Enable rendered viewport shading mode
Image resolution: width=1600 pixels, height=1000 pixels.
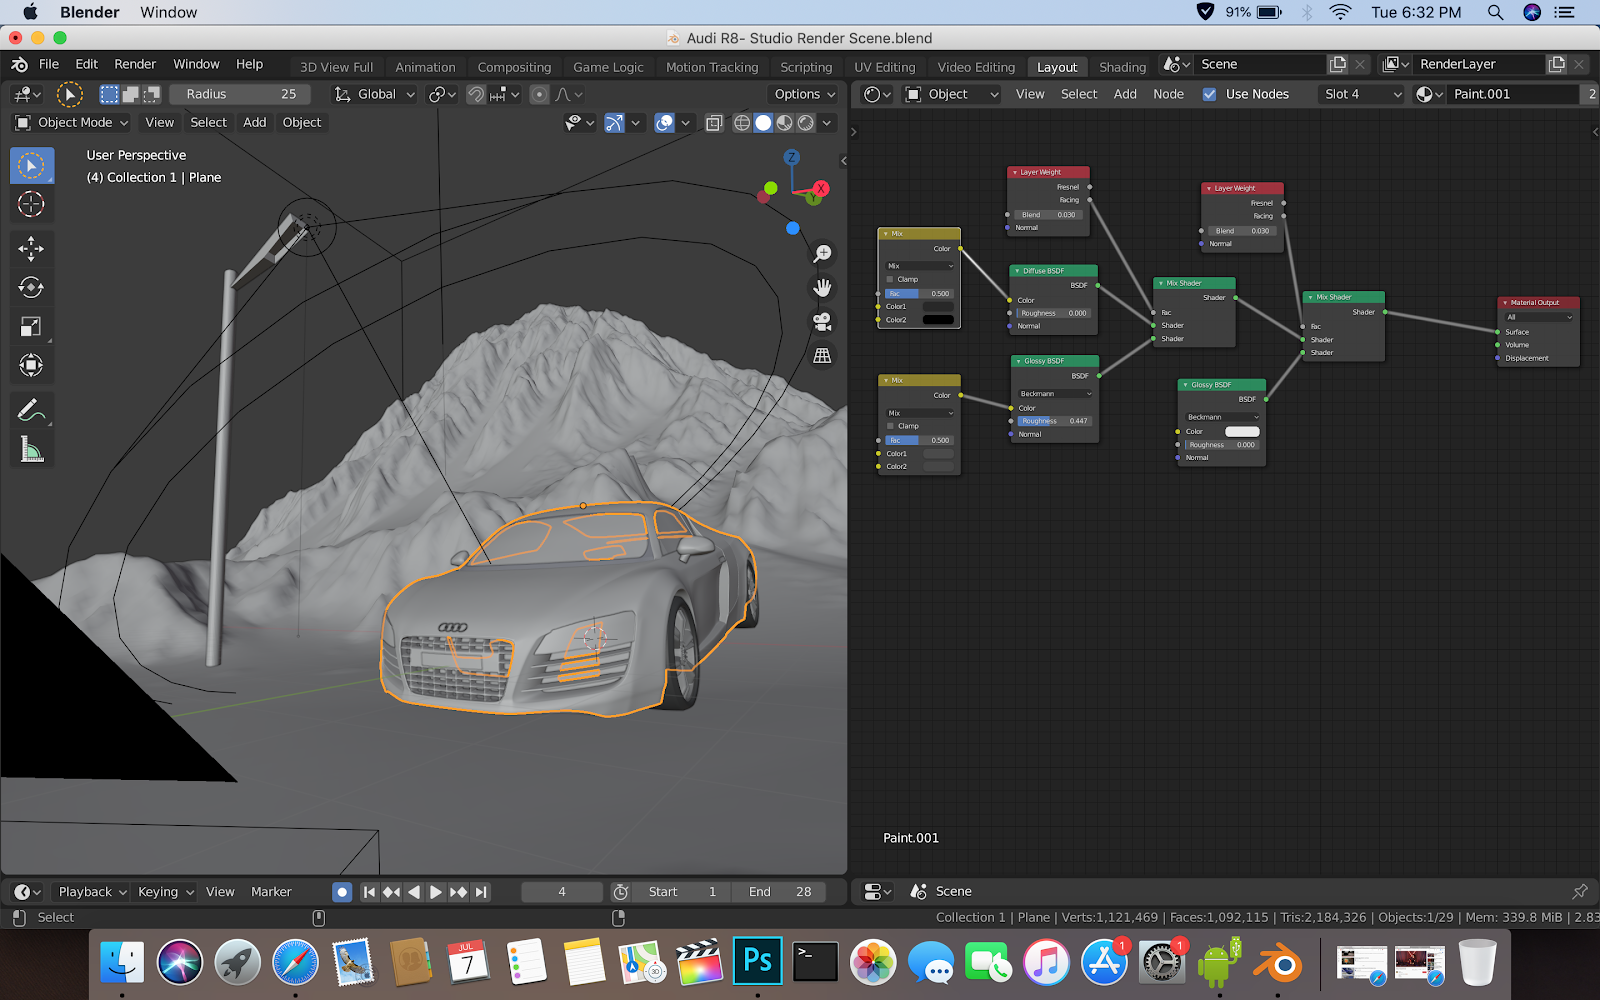click(806, 122)
